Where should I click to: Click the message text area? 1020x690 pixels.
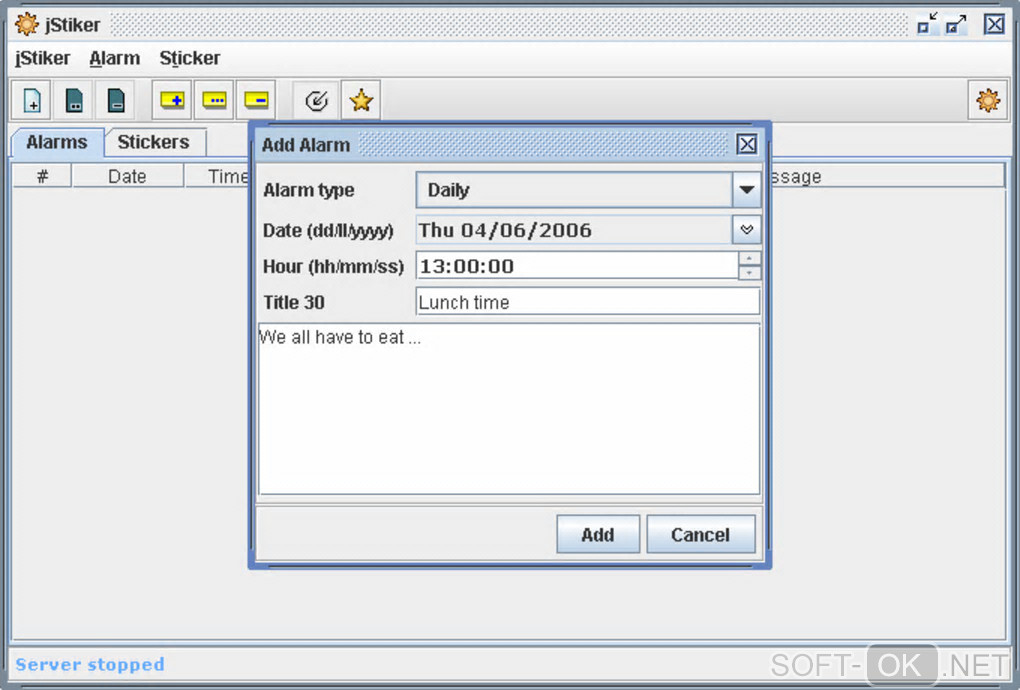pos(509,409)
